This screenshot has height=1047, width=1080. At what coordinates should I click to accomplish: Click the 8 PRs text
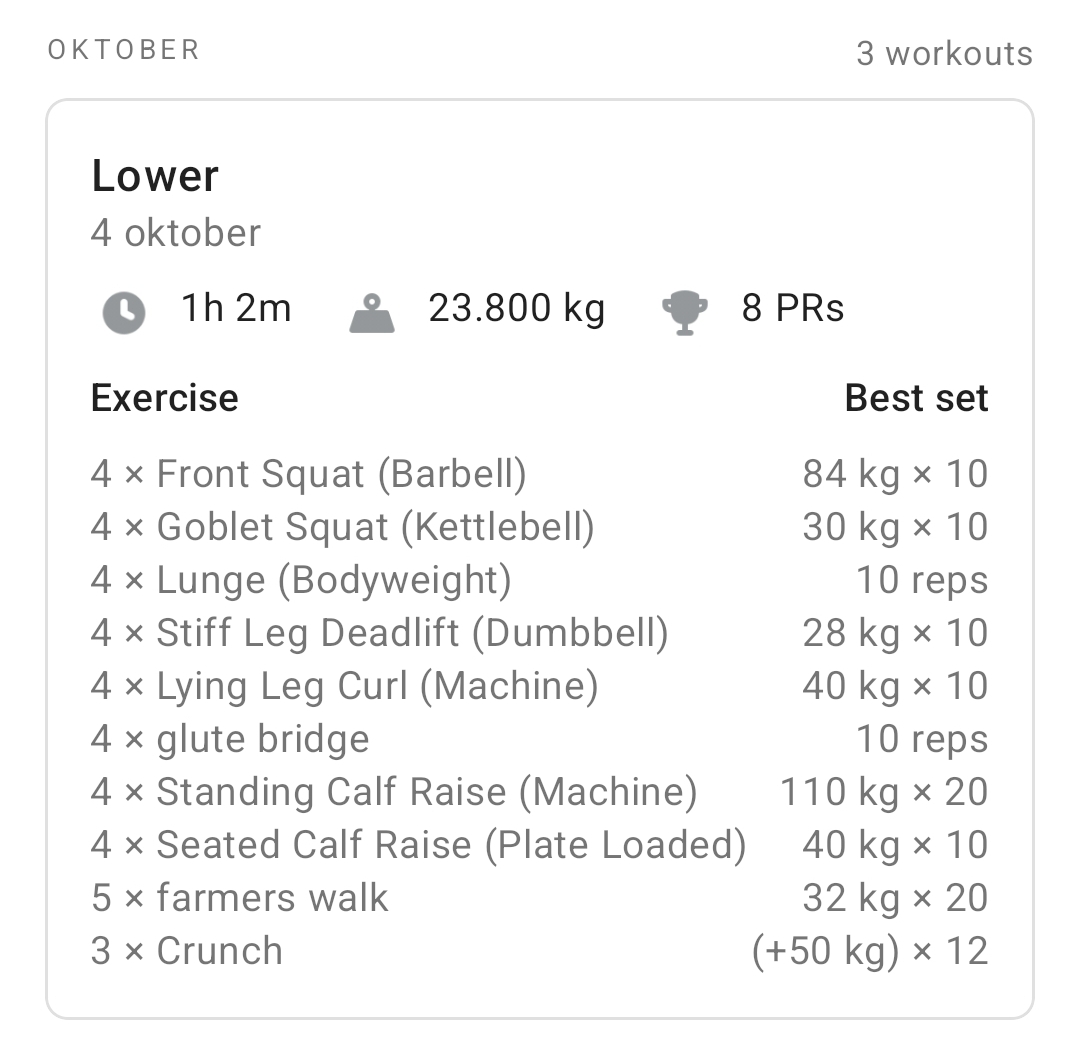pyautogui.click(x=792, y=308)
